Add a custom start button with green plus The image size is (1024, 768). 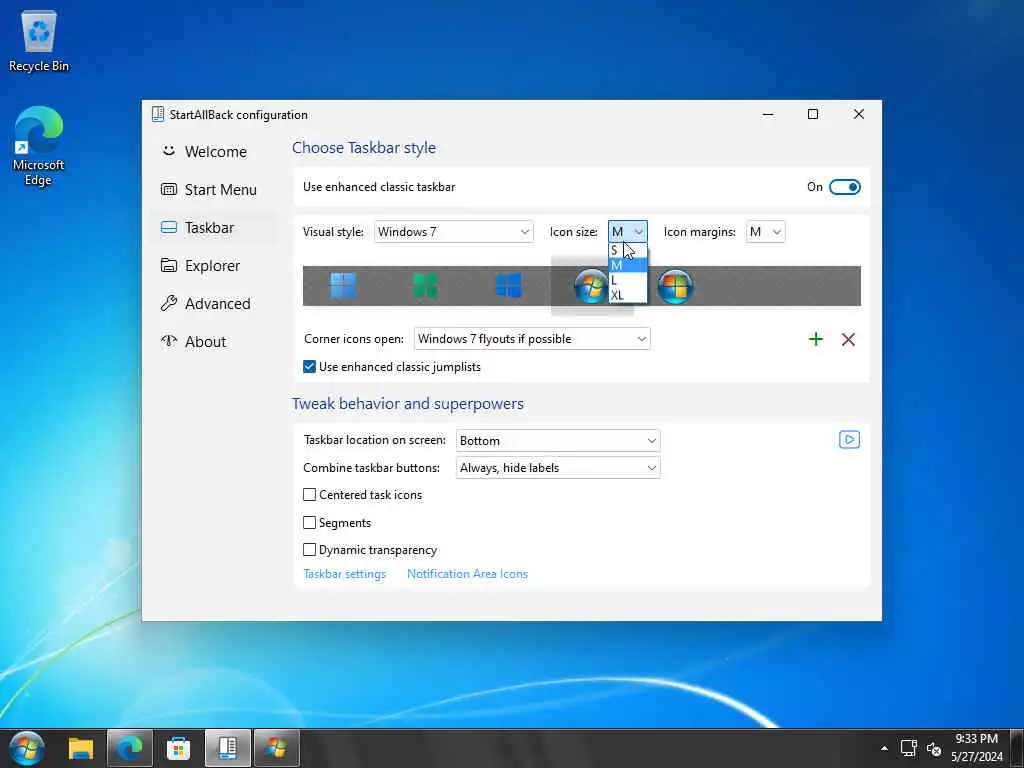pos(816,339)
